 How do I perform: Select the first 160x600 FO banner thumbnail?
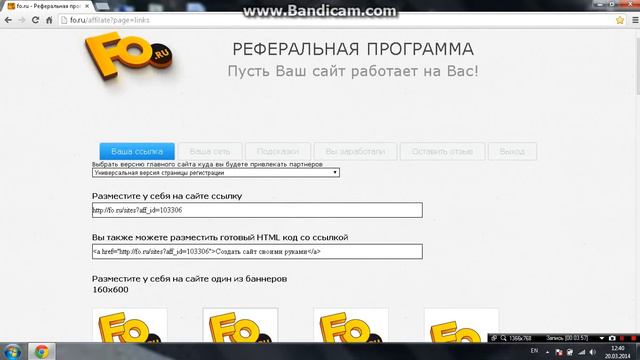[x=130, y=325]
